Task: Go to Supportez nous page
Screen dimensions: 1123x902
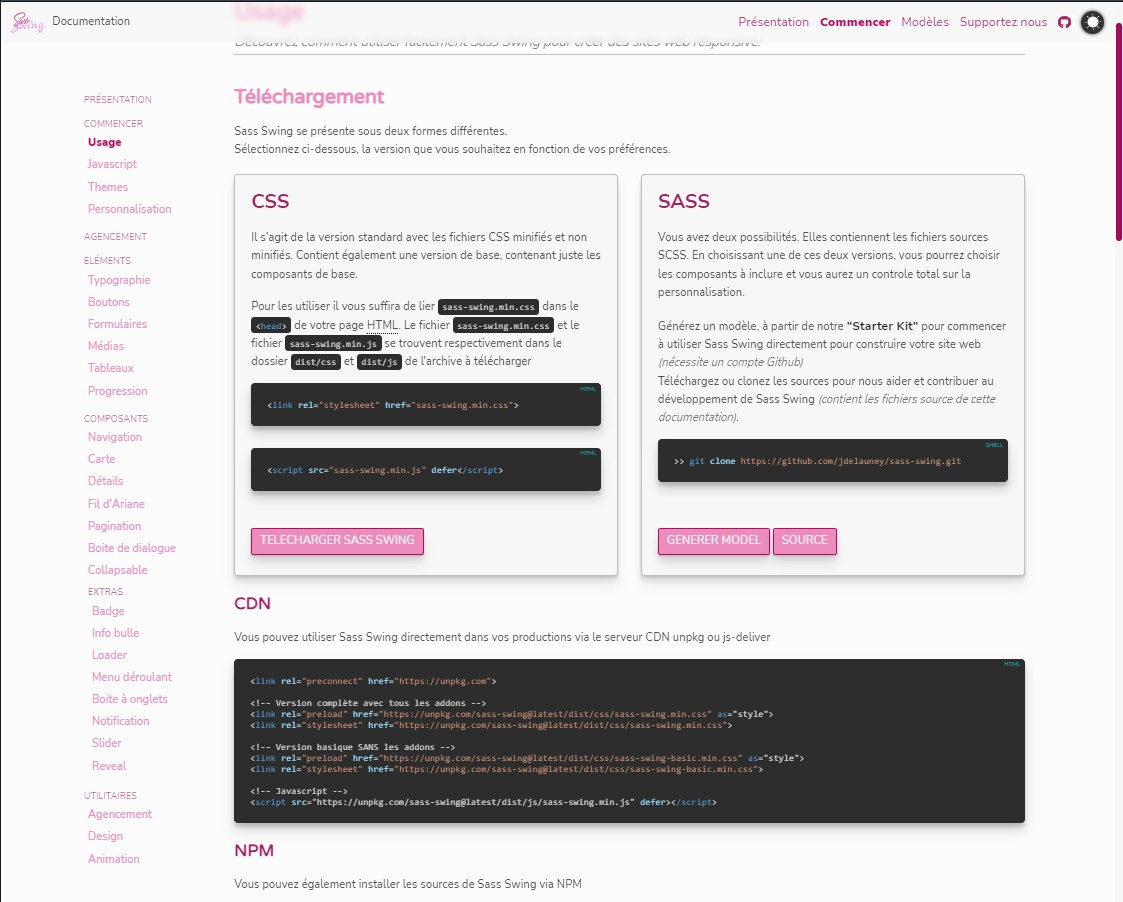Action: [1003, 22]
